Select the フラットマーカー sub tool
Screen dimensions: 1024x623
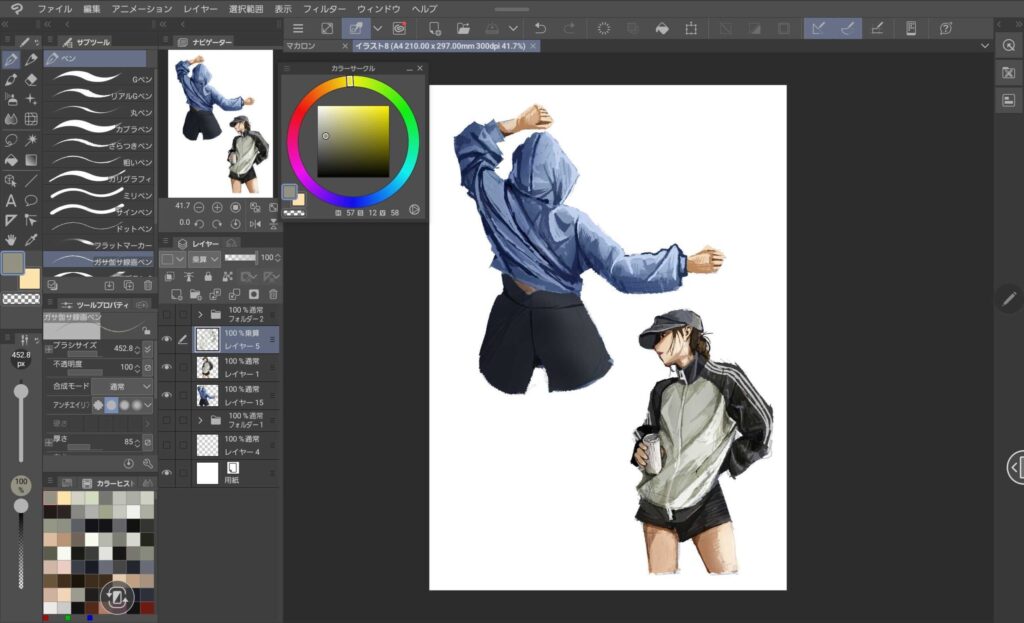99,244
